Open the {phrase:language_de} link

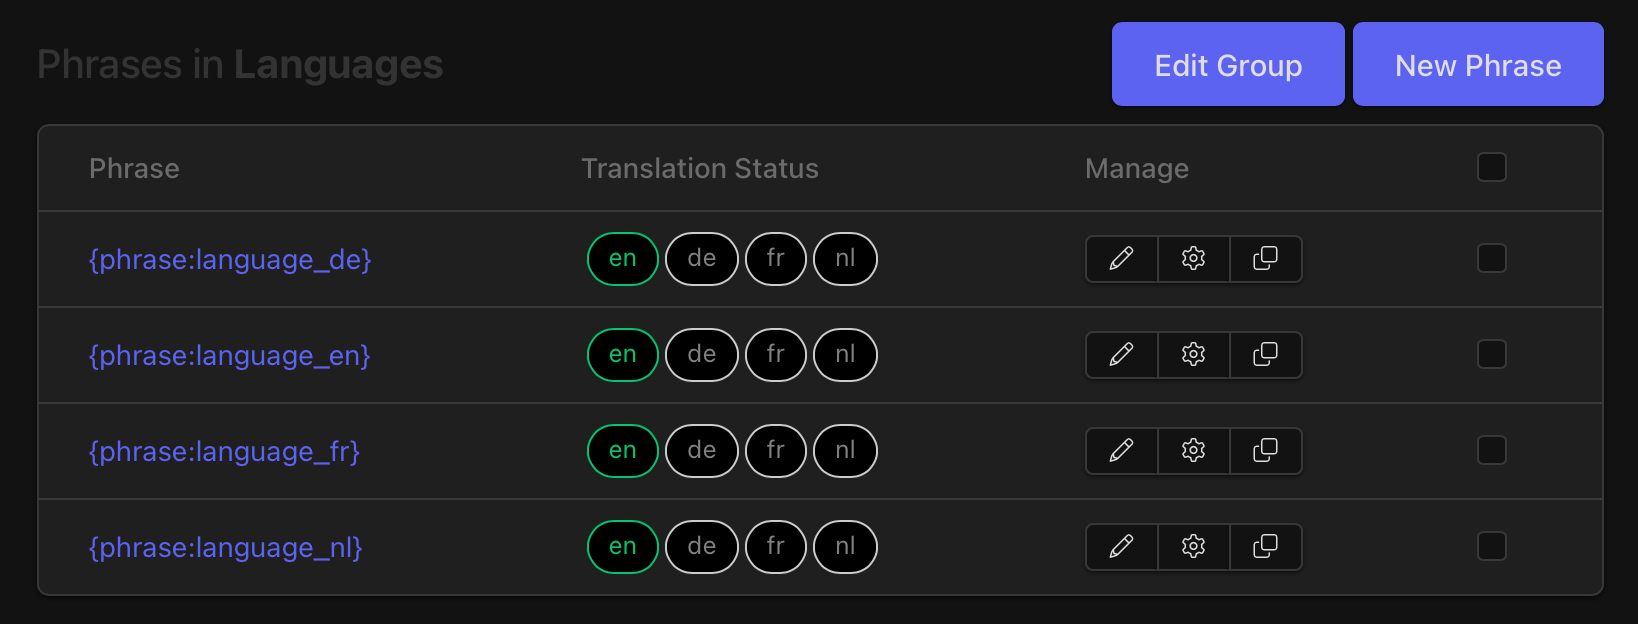pyautogui.click(x=230, y=260)
